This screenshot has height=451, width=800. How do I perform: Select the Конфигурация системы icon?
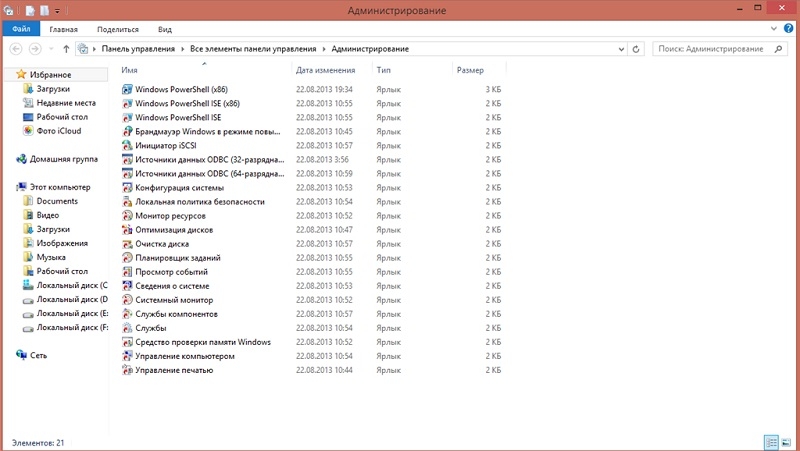(127, 188)
